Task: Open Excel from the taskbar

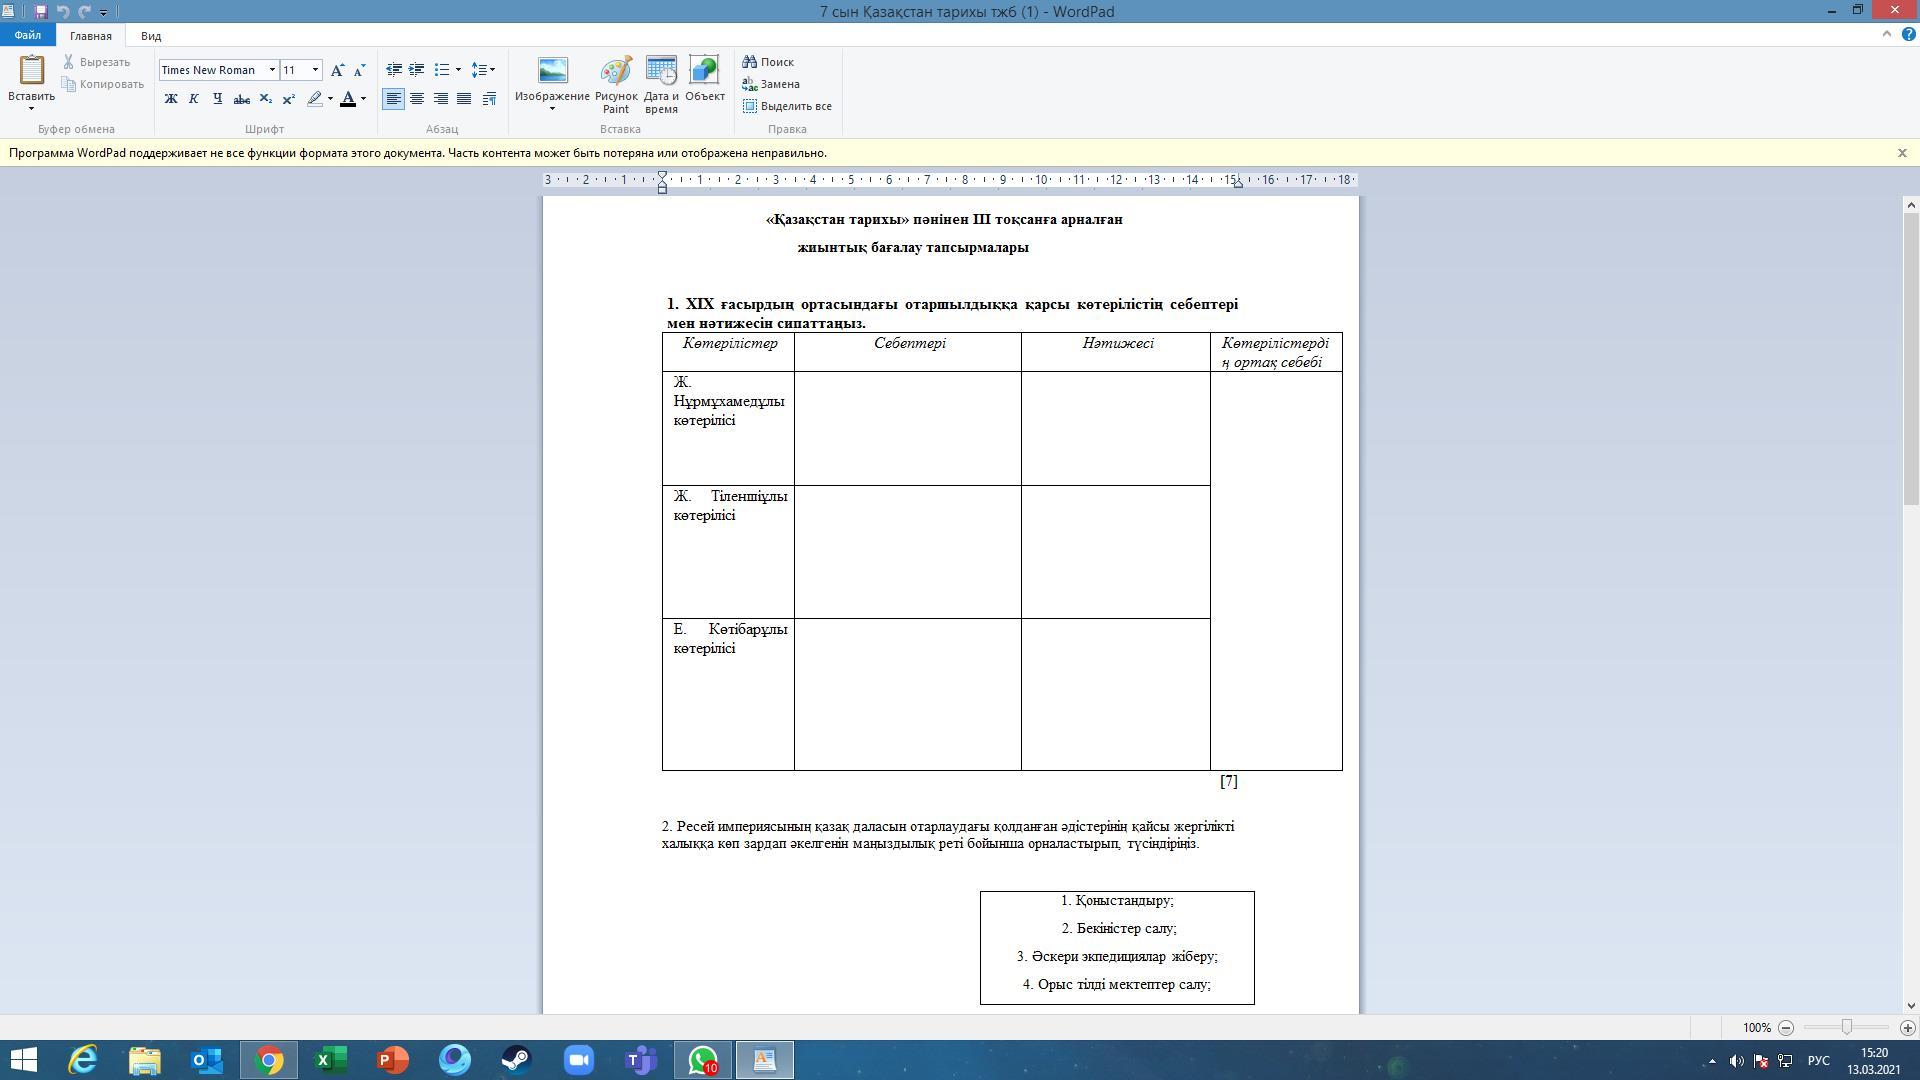Action: (331, 1060)
